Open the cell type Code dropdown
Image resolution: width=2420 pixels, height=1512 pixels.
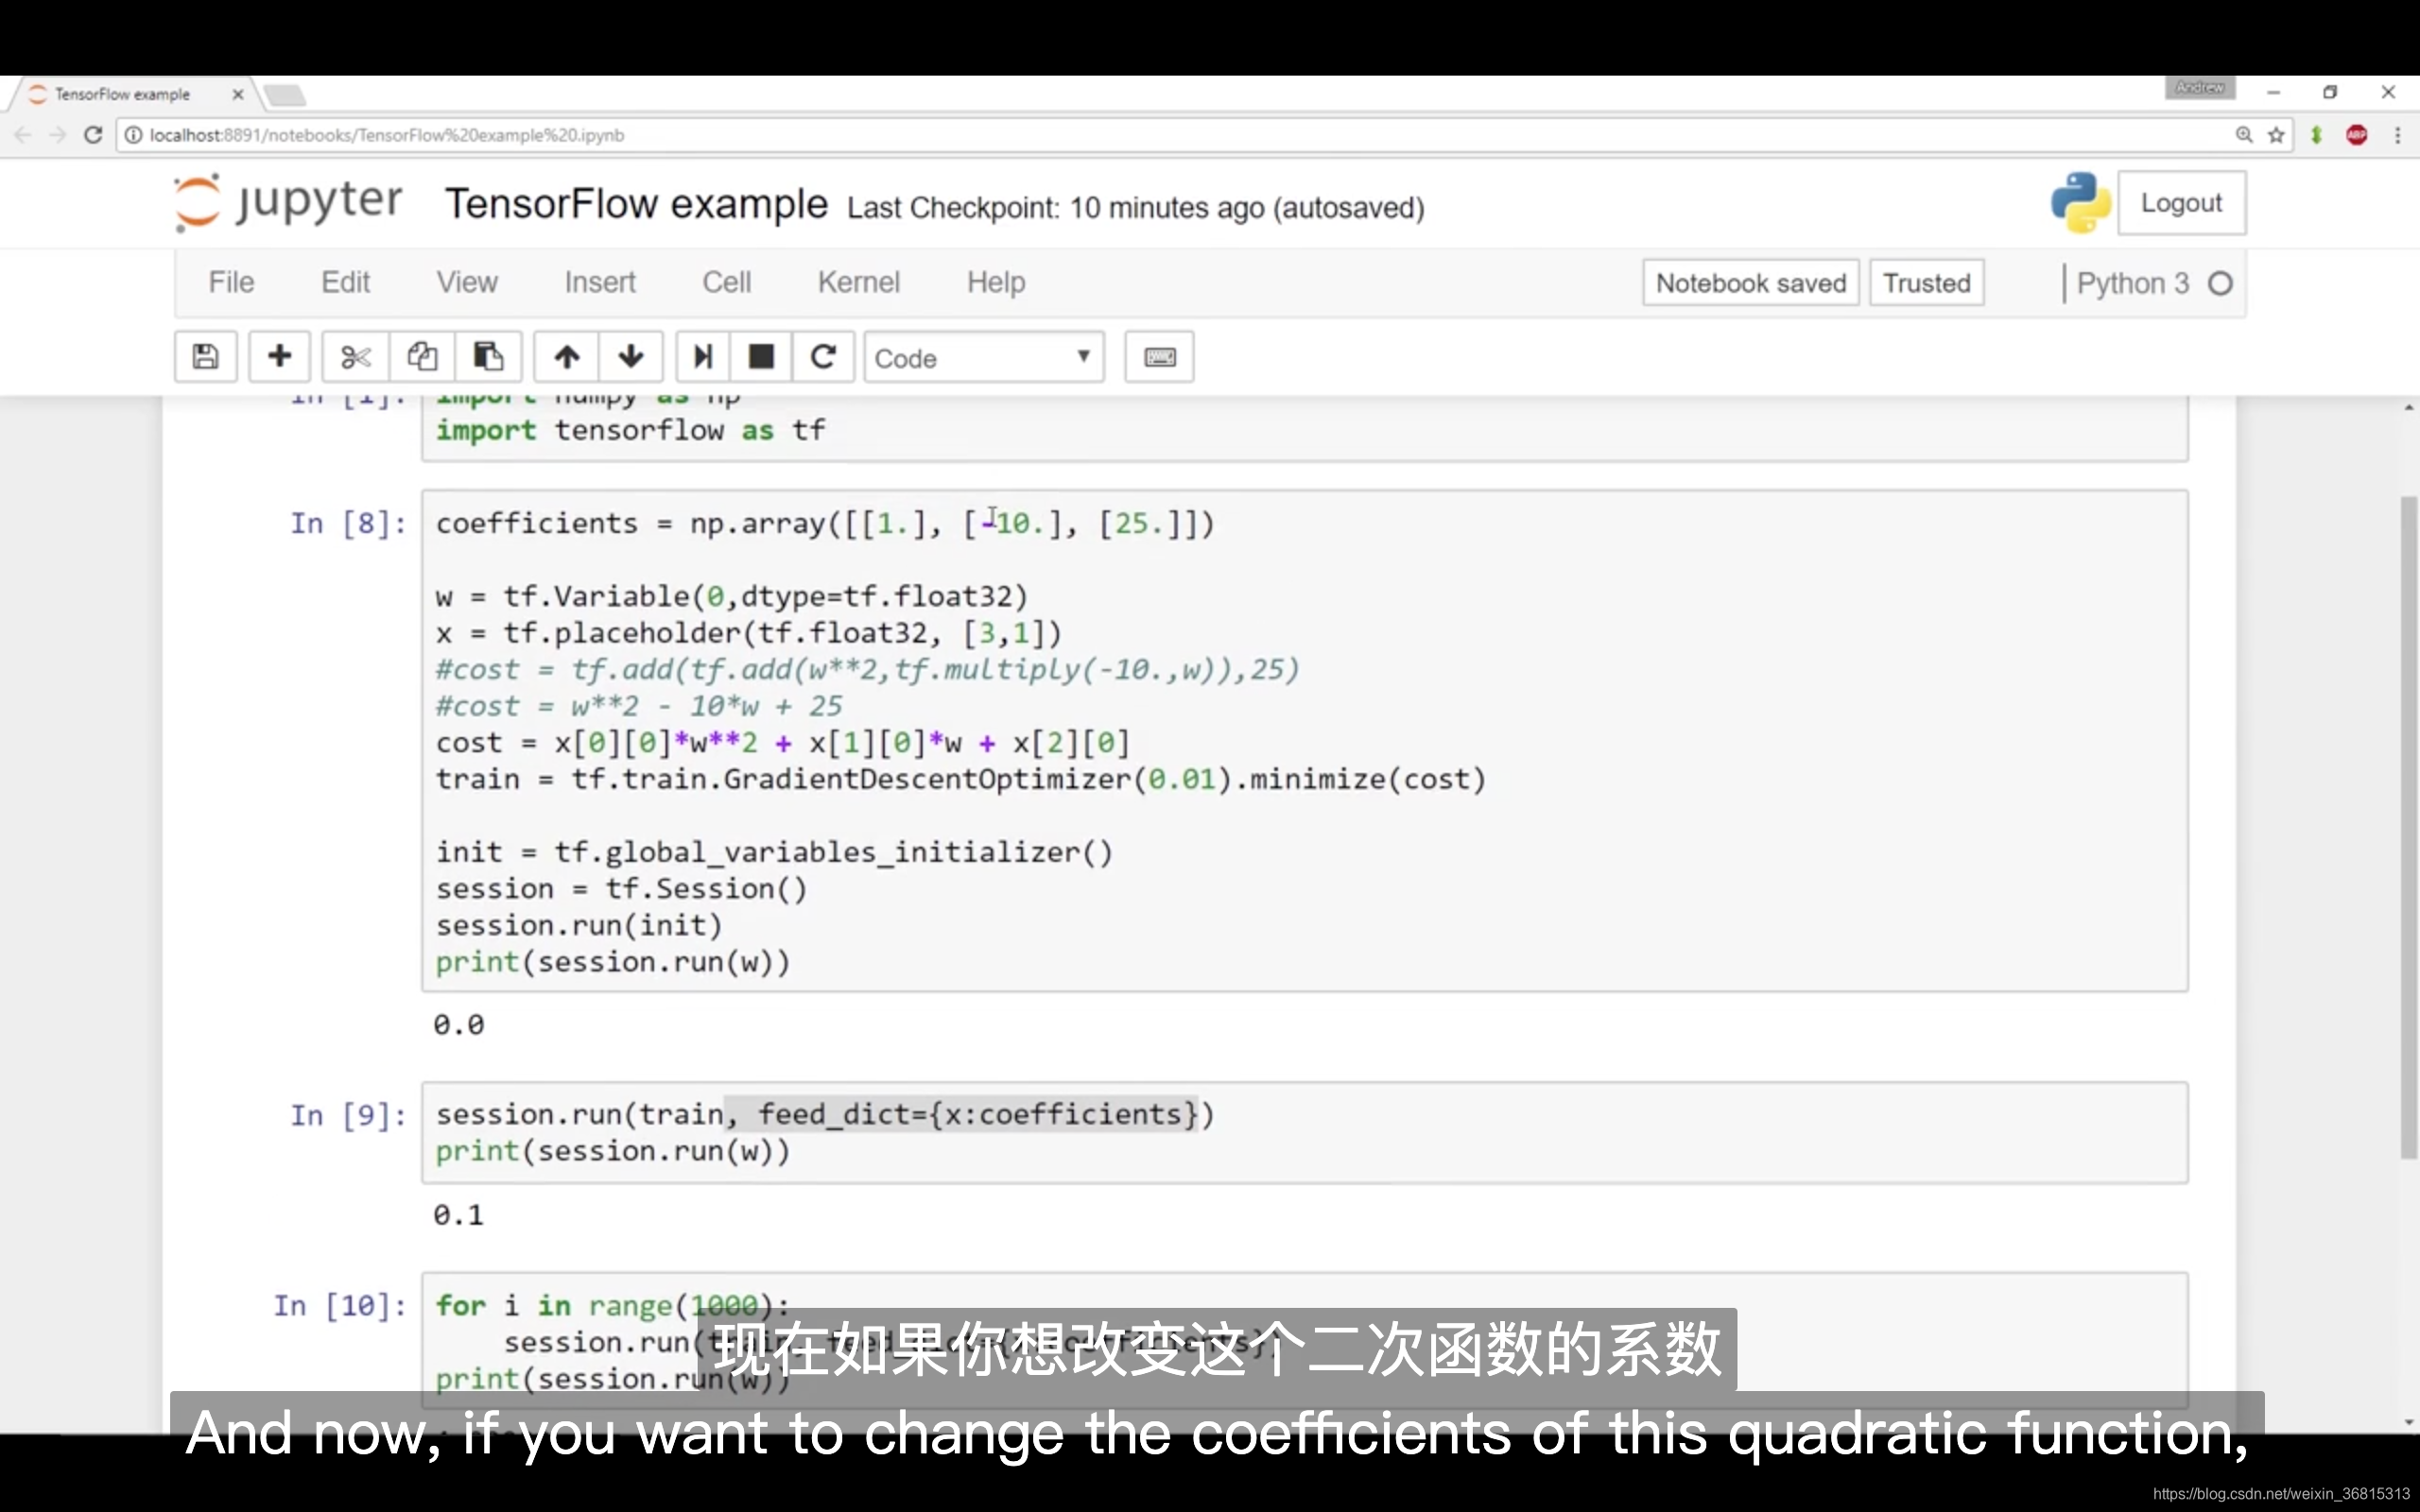pyautogui.click(x=984, y=357)
